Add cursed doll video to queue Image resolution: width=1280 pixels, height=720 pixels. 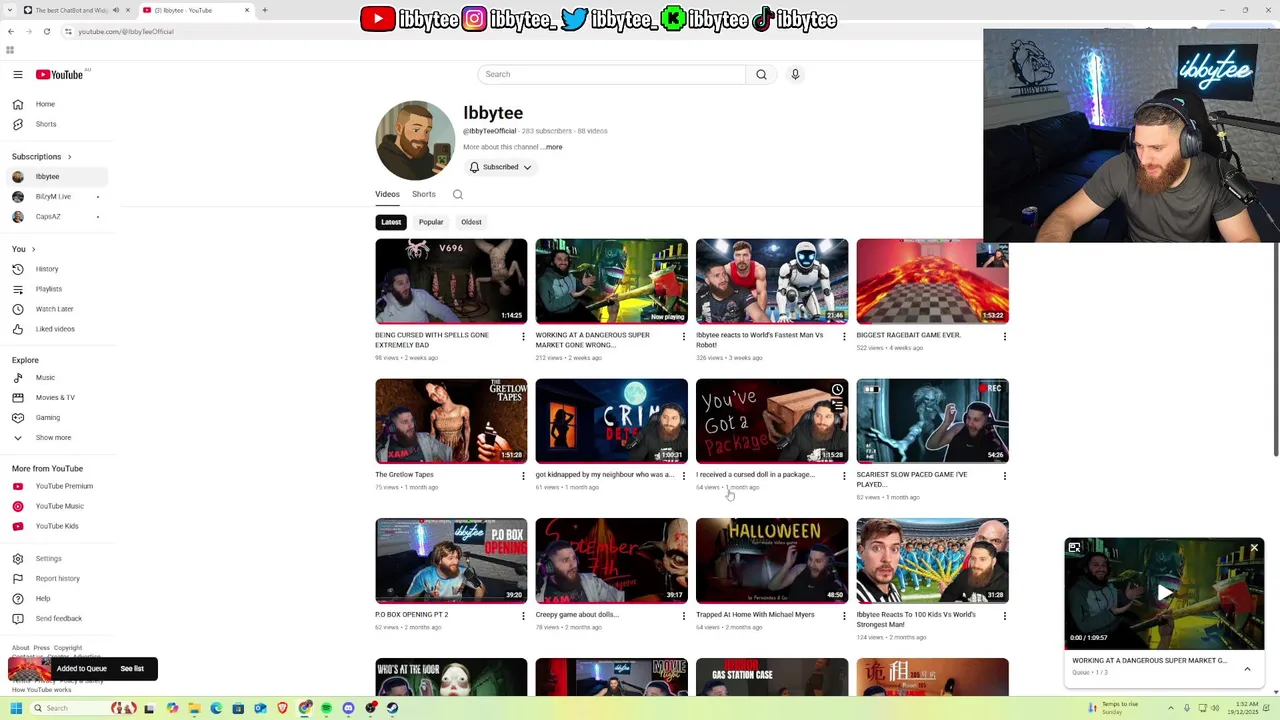tap(837, 406)
